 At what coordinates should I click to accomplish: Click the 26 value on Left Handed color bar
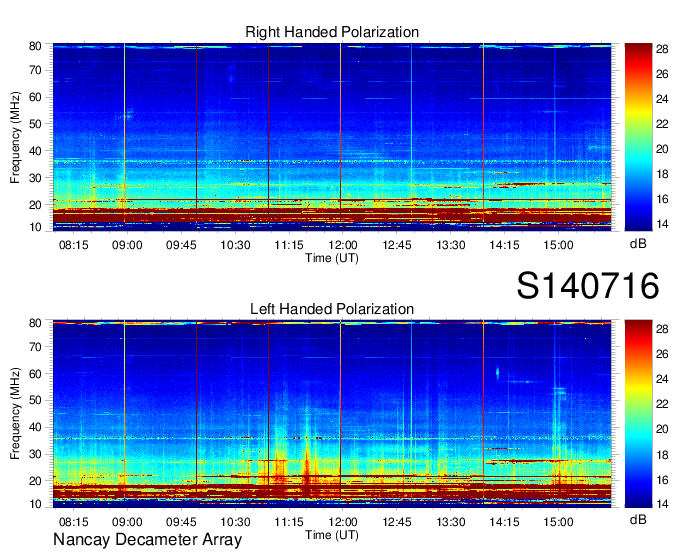click(662, 354)
